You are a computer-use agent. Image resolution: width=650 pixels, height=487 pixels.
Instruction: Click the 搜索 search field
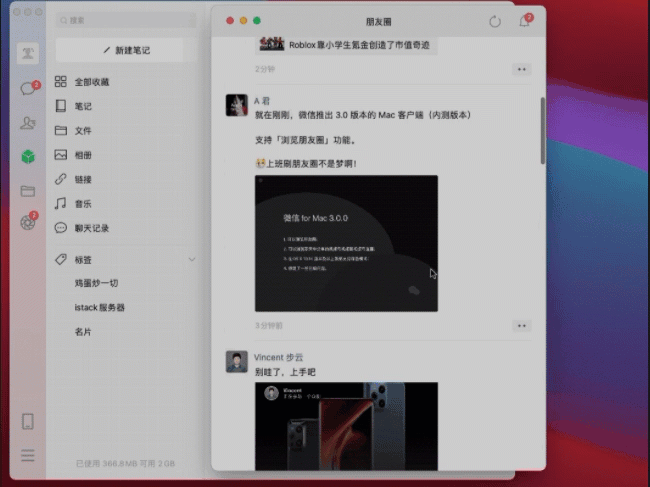click(126, 20)
